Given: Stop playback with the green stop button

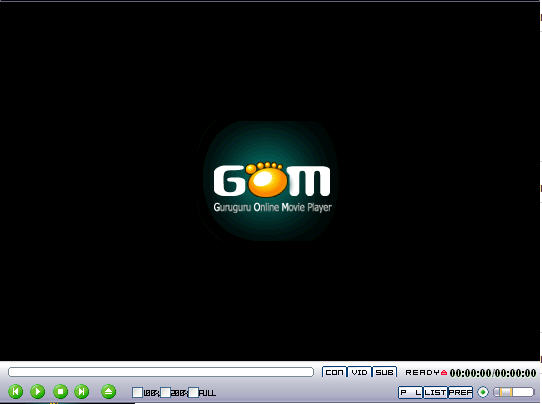Looking at the screenshot, I should (x=60, y=392).
